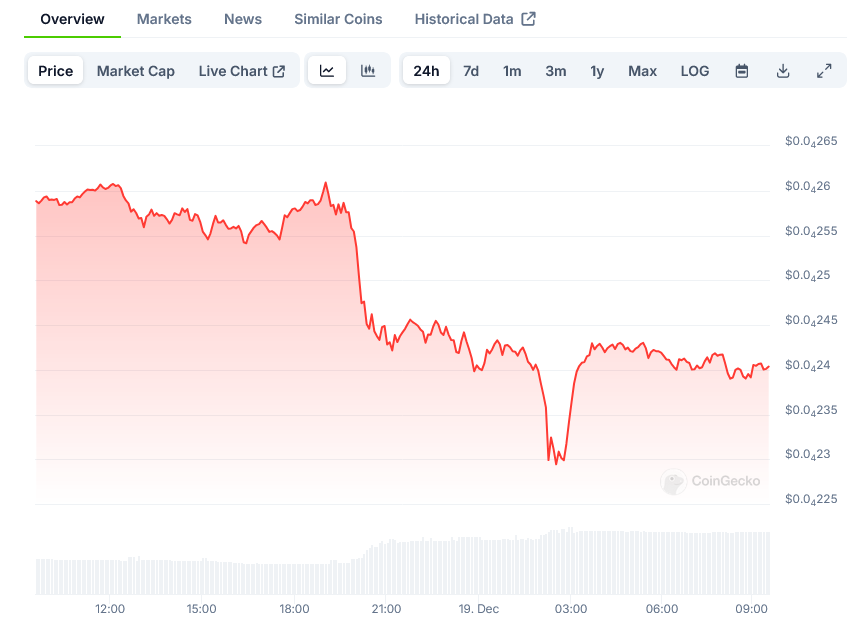This screenshot has width=847, height=629.
Task: Switch to candlestick chart view
Action: [368, 71]
